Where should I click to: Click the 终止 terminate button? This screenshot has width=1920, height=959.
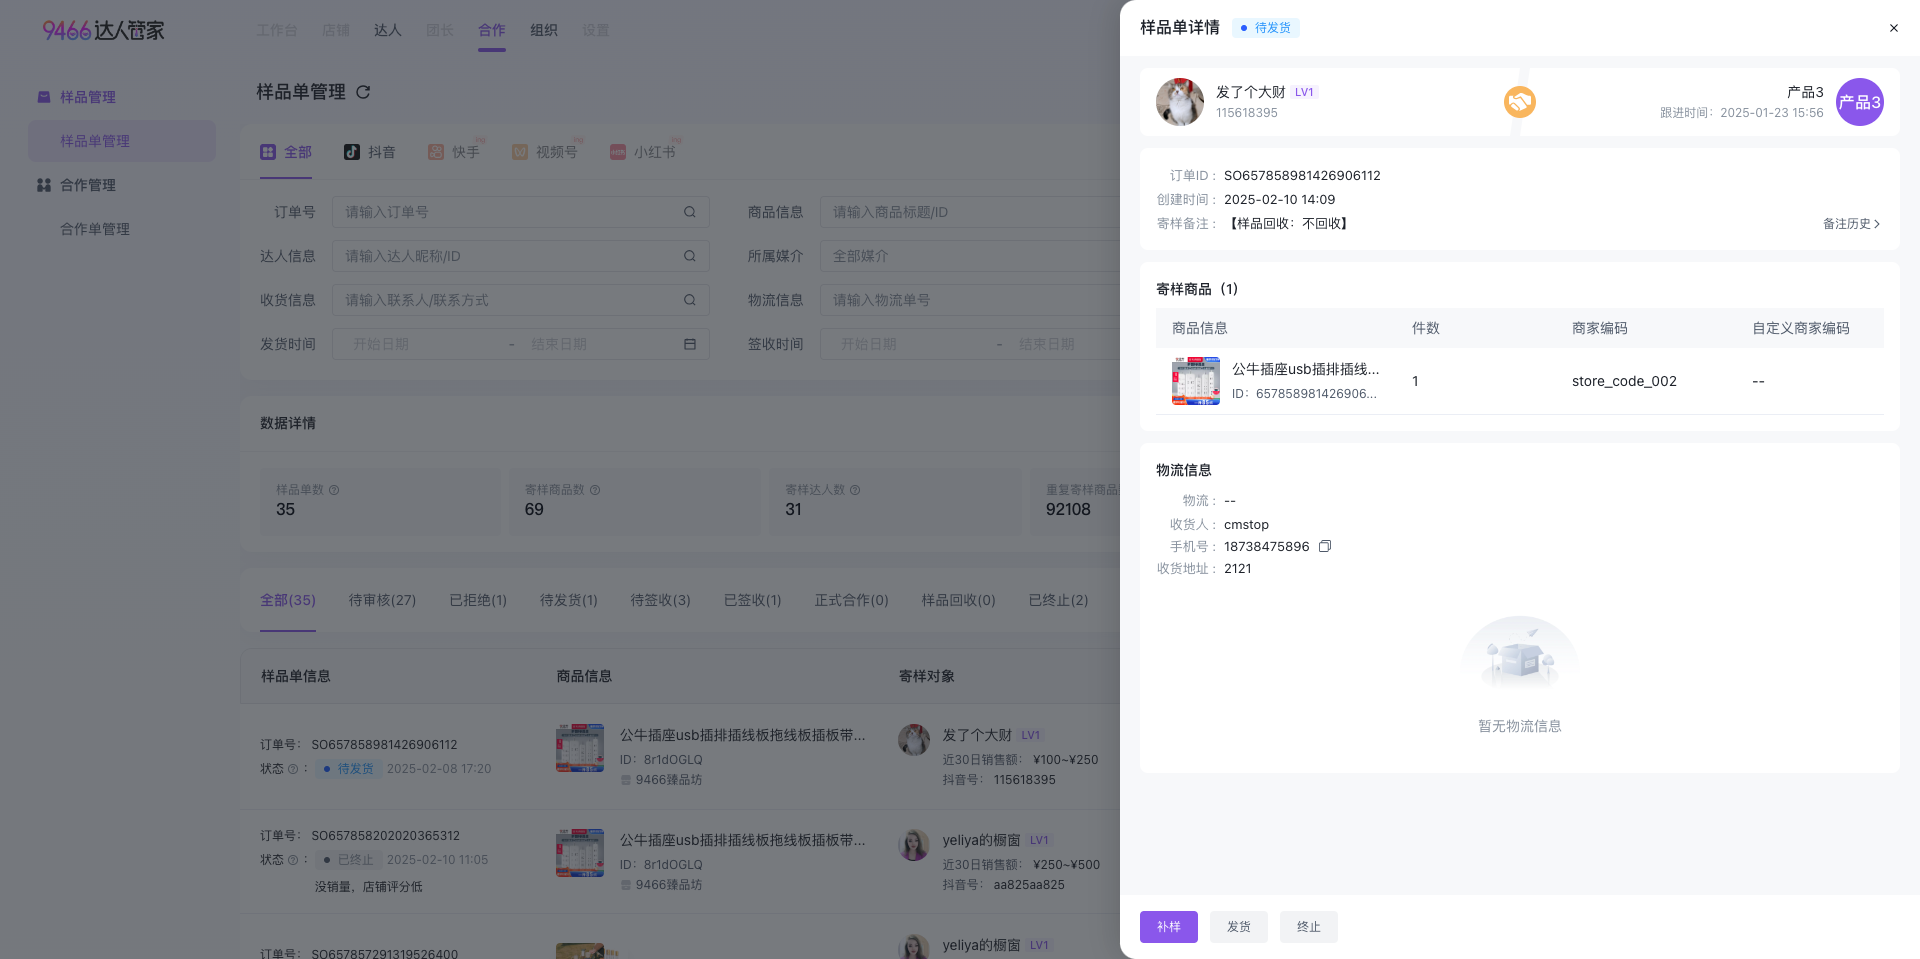pos(1309,927)
